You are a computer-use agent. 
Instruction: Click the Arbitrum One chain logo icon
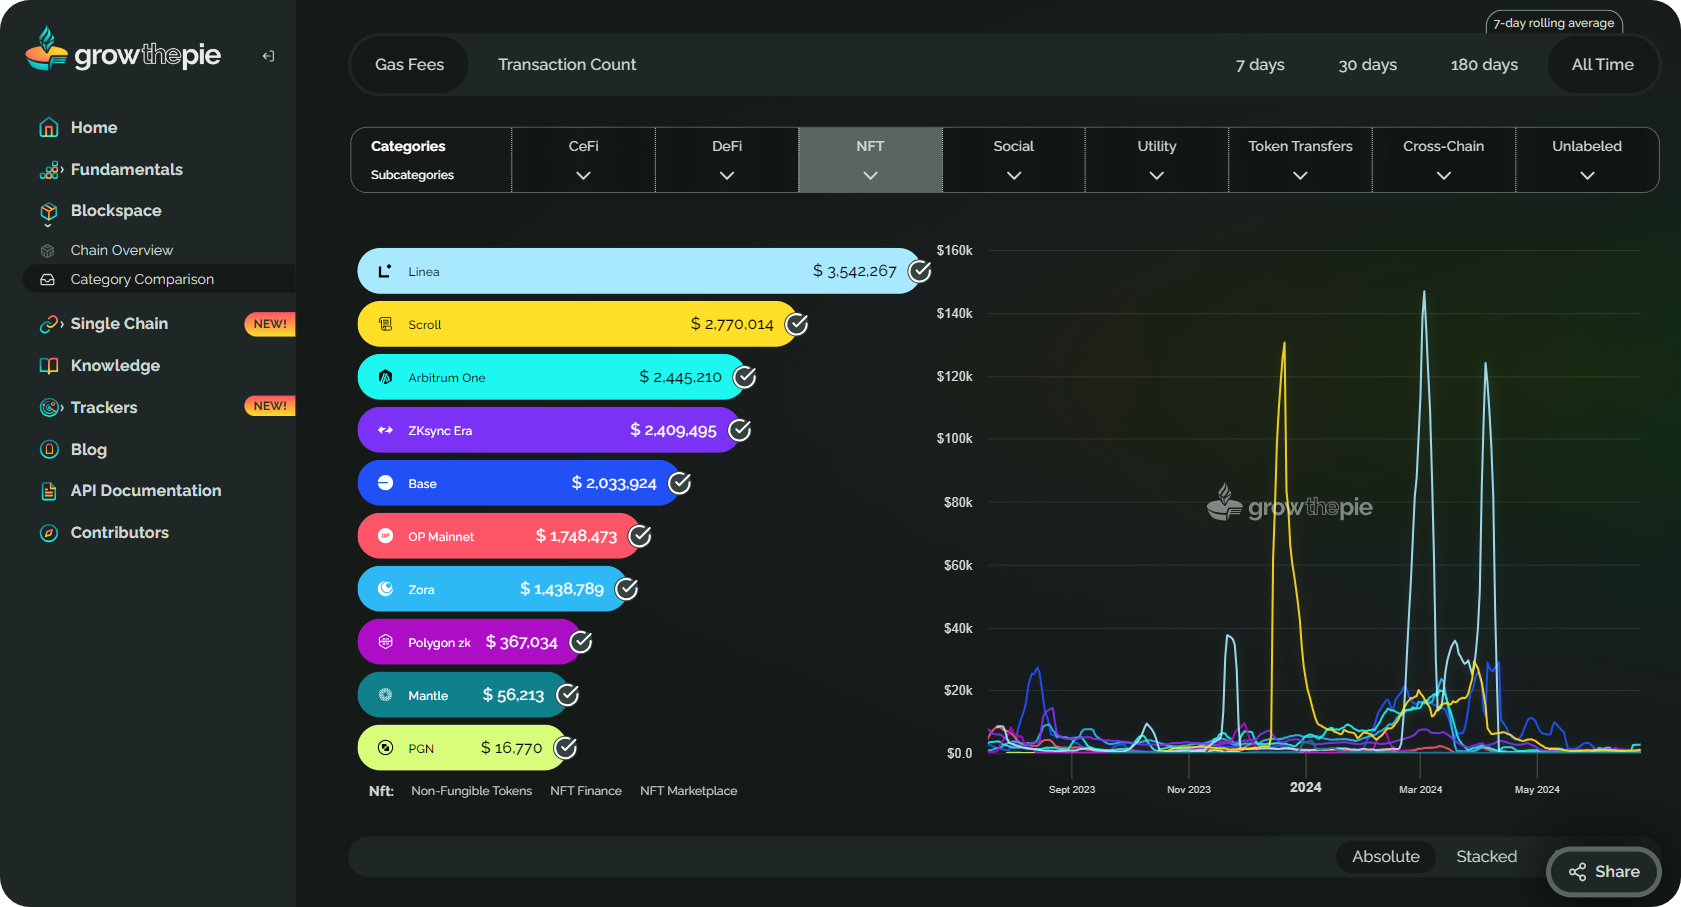(x=385, y=377)
